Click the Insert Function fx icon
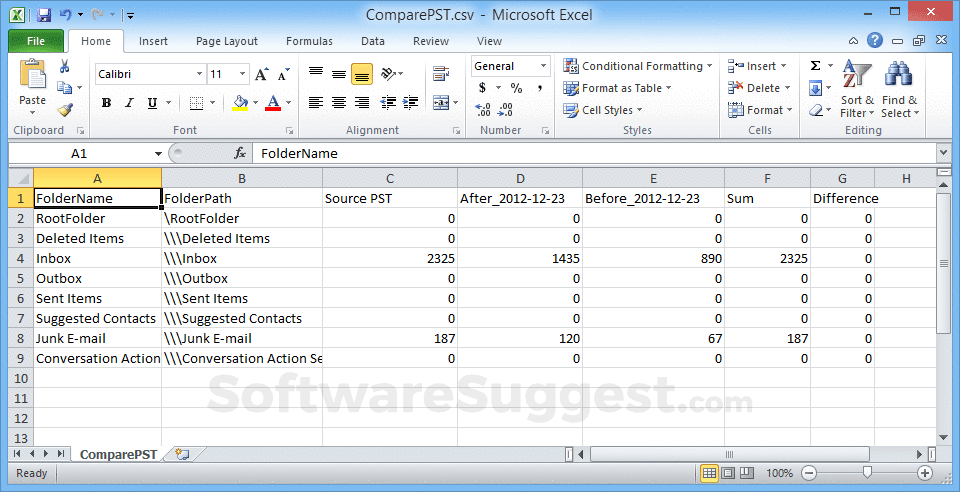 tap(240, 154)
